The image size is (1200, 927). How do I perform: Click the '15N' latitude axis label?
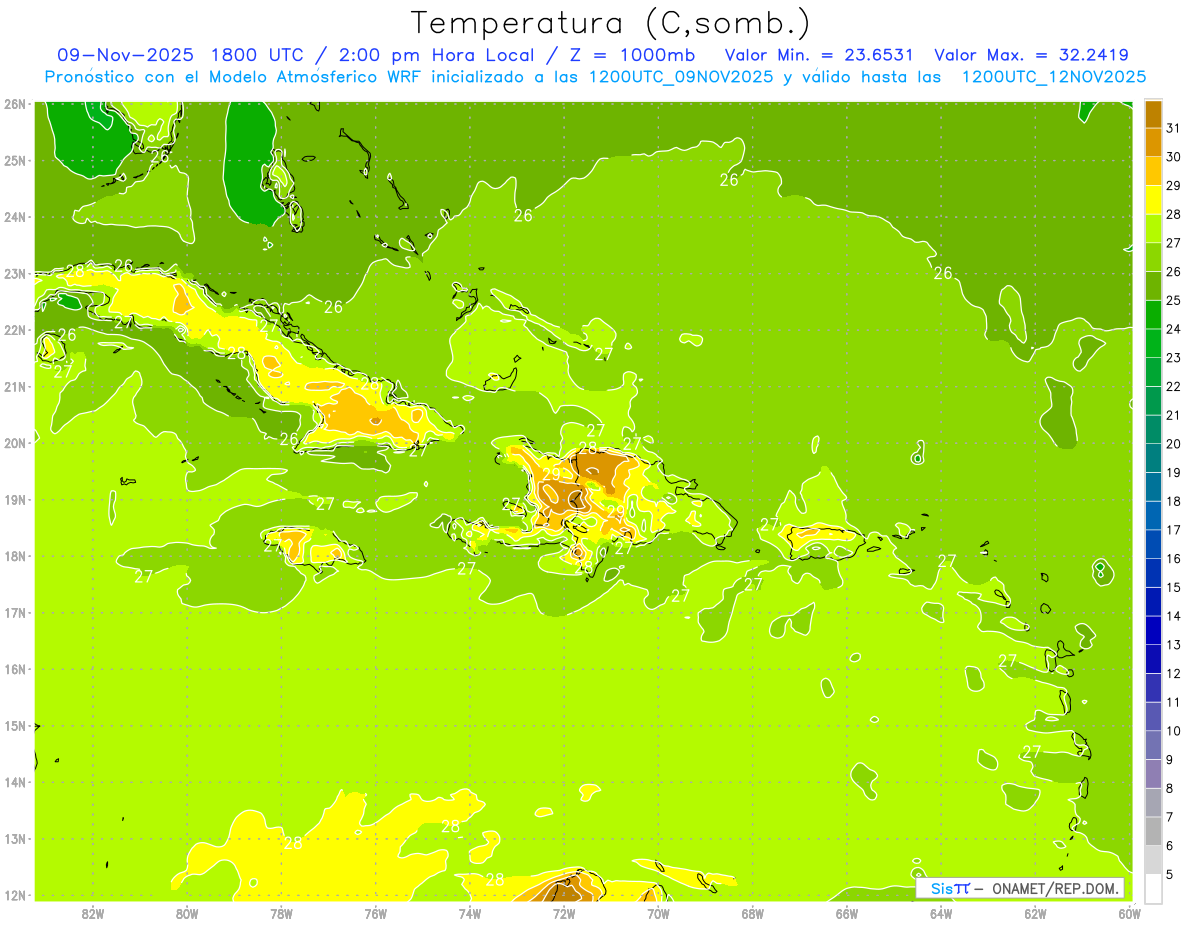tap(14, 726)
